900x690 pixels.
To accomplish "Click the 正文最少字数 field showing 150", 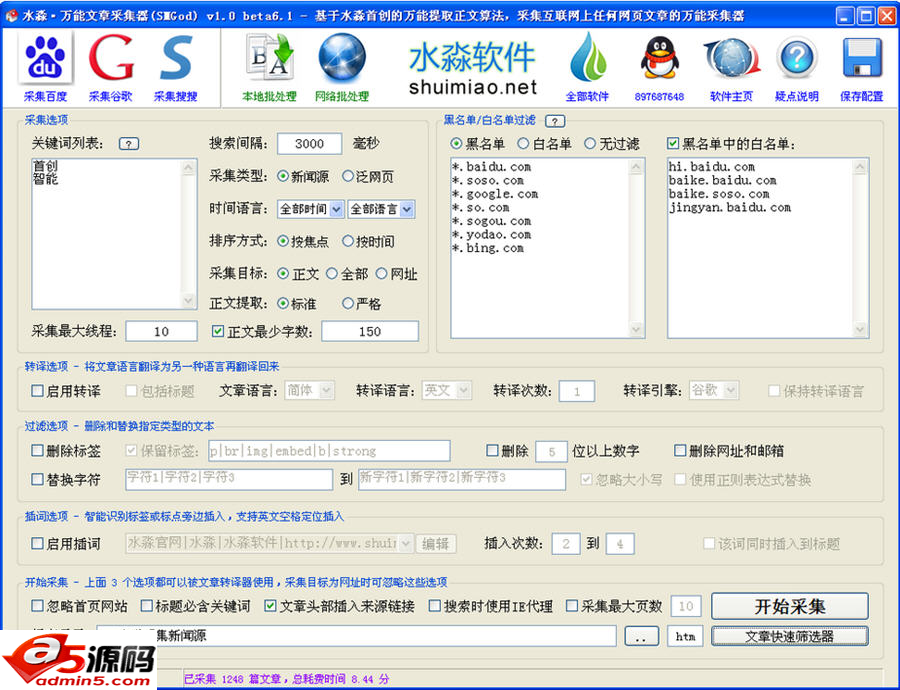I will (370, 331).
